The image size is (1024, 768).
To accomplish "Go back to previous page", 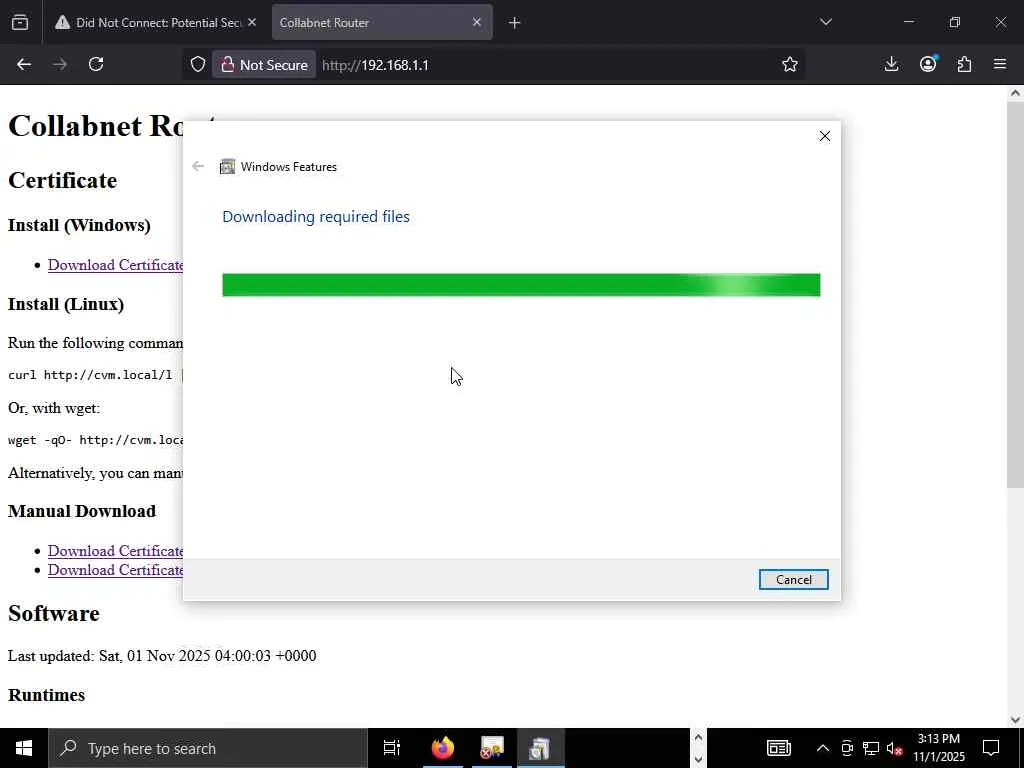I will [24, 64].
